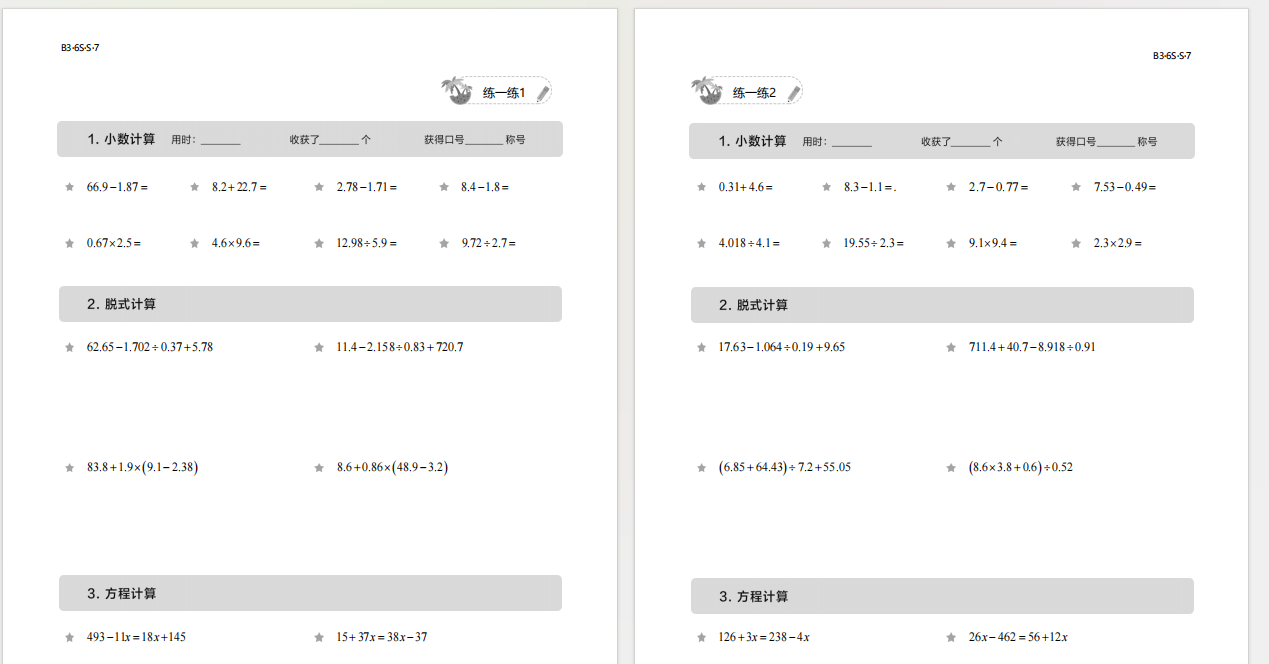Click the 收获了 blank on right page
The image size is (1269, 664).
tap(971, 143)
